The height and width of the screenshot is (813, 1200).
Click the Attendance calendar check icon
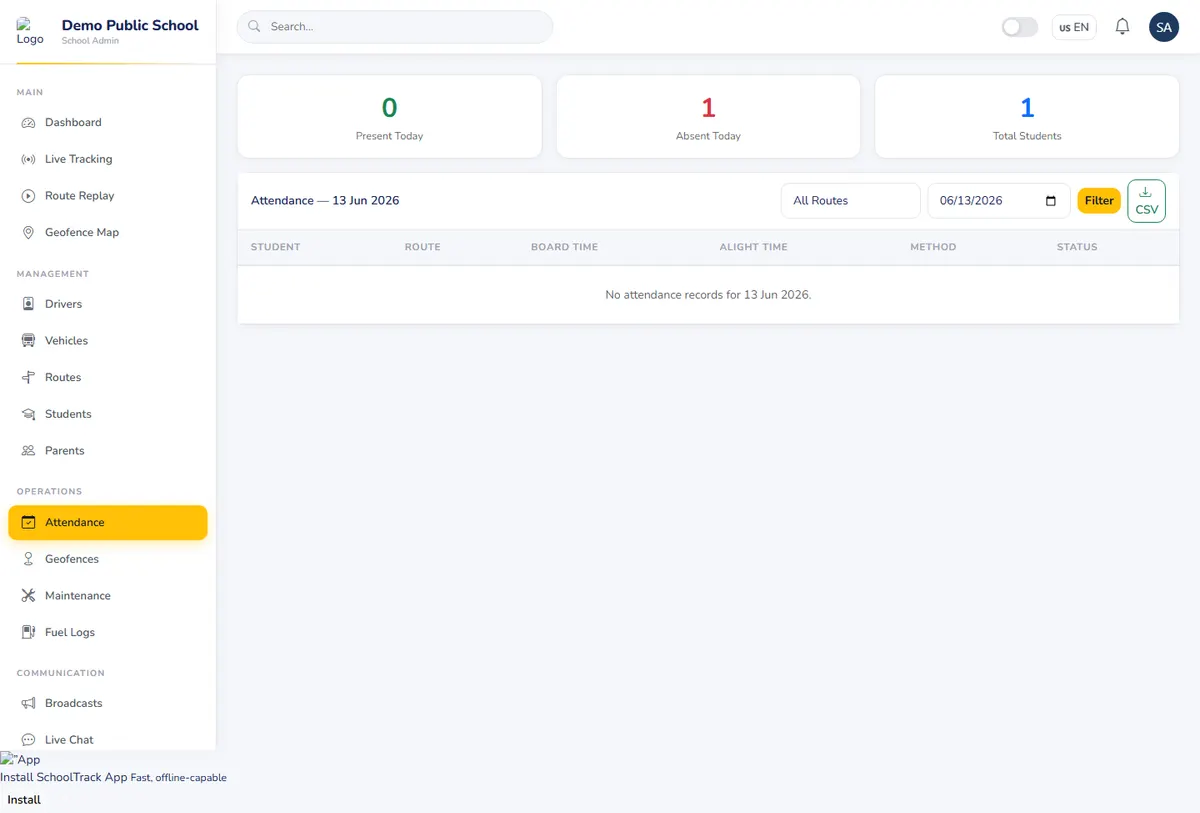tap(28, 522)
